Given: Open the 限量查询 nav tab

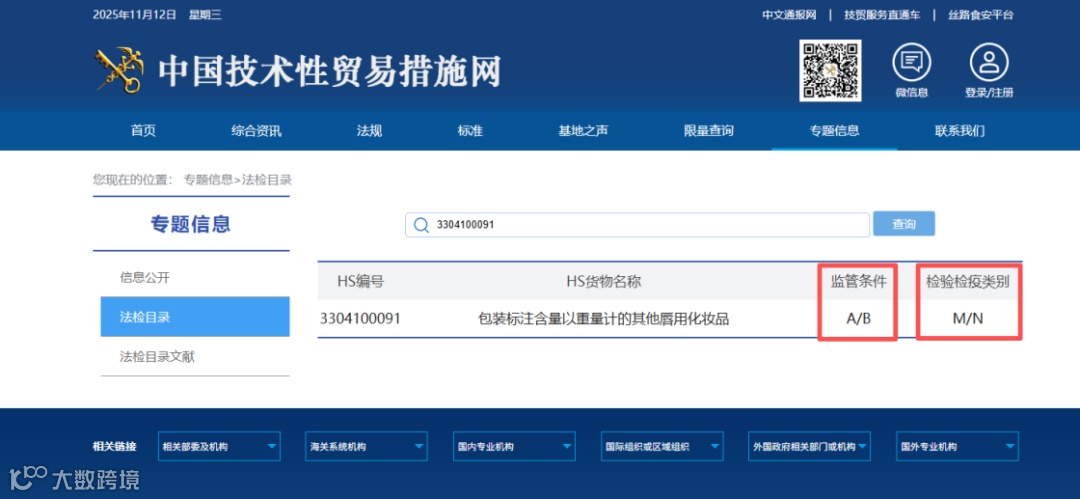Looking at the screenshot, I should (x=709, y=130).
